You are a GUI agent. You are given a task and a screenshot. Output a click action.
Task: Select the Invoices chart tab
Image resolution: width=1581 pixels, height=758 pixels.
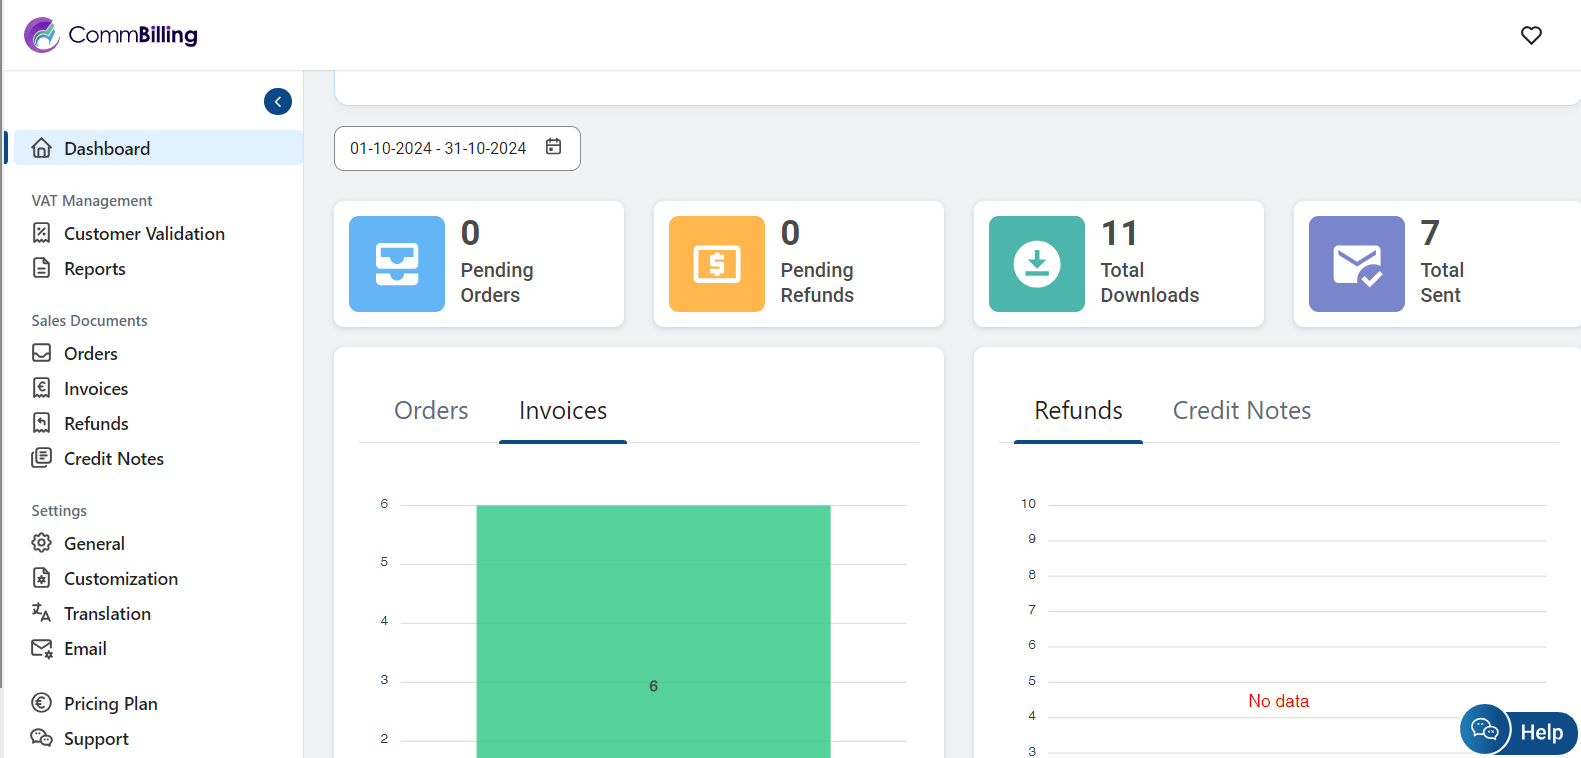(x=563, y=411)
